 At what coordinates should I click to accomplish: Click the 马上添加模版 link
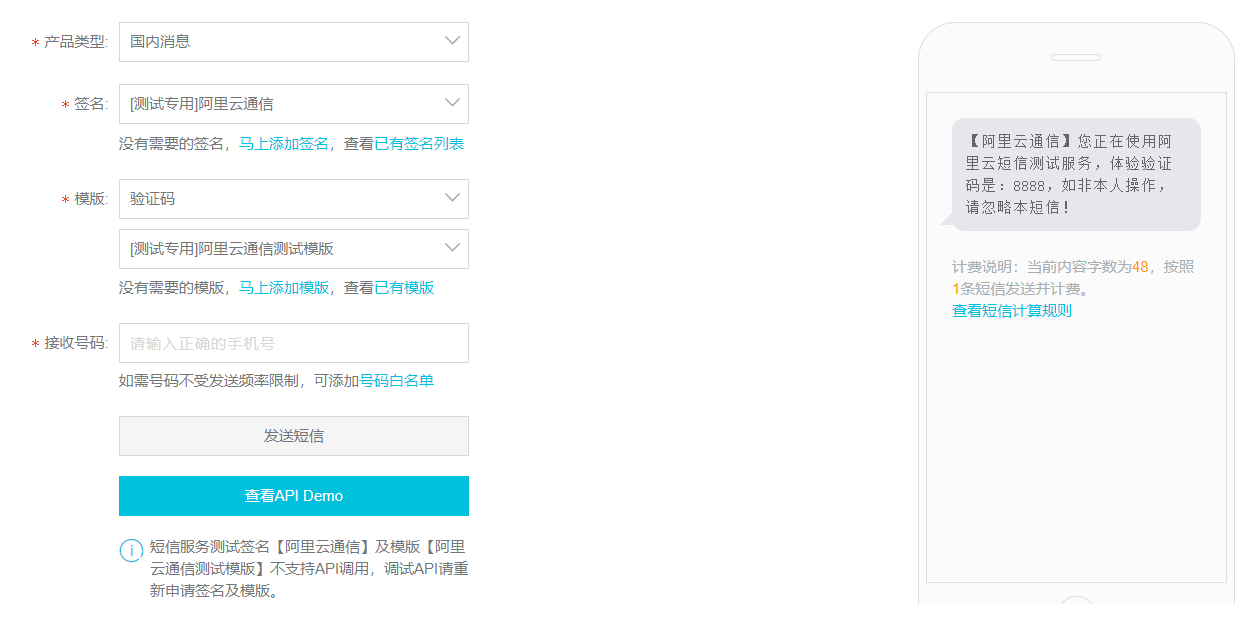284,288
